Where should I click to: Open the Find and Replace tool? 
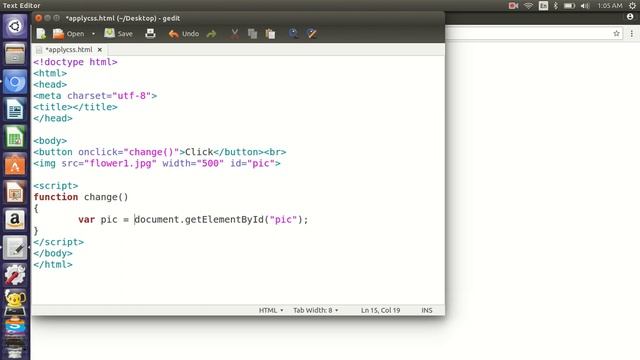312,34
